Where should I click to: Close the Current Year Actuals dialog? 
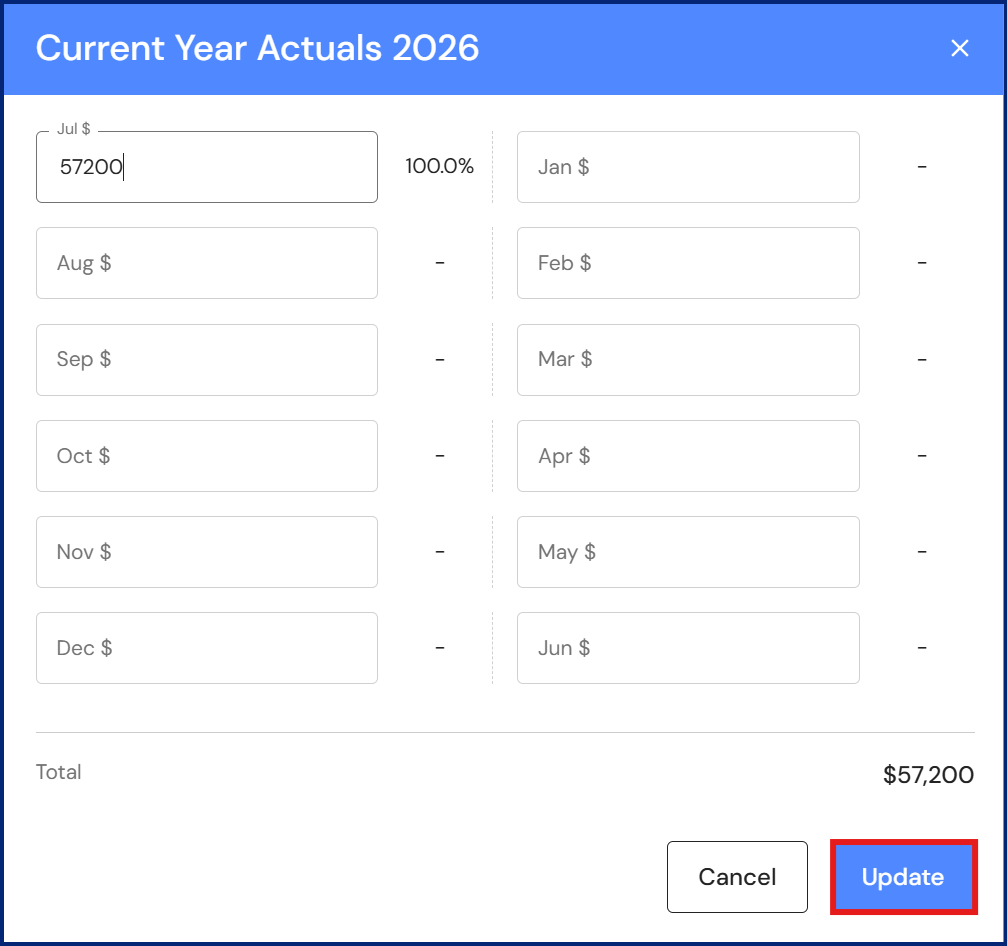tap(960, 48)
